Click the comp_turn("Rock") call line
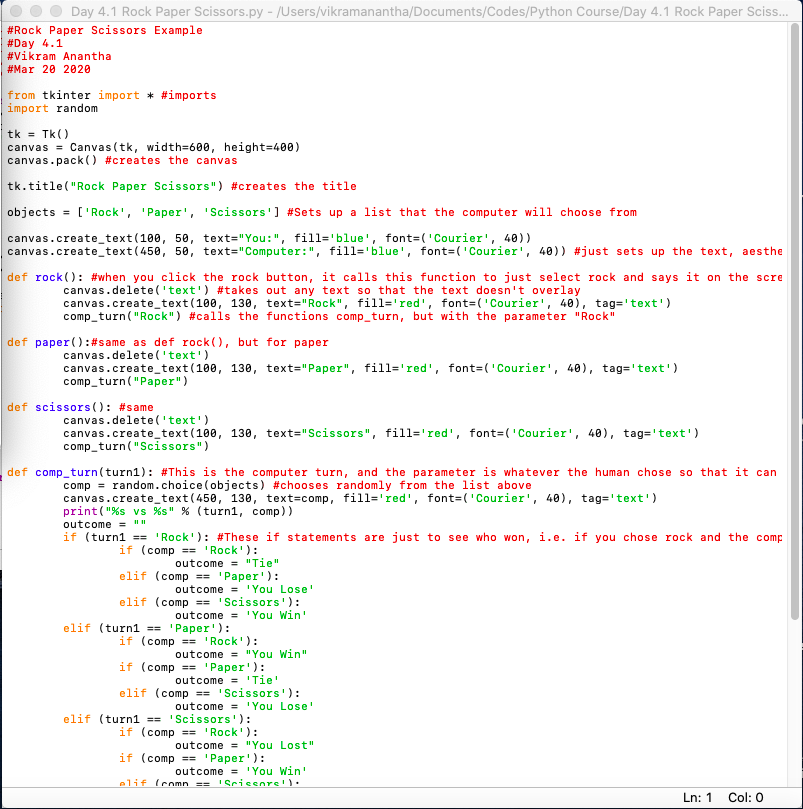Viewport: 803px width, 809px height. [x=339, y=316]
